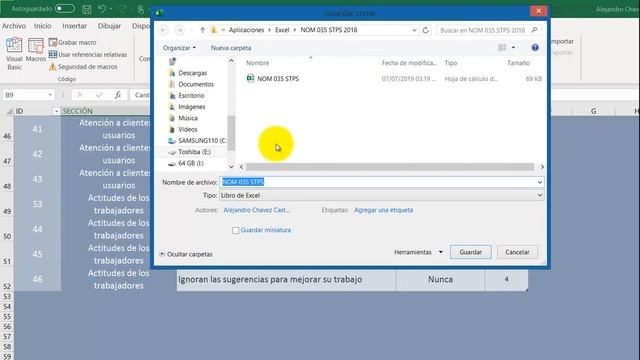Select Toshiba (E:) drive

[x=194, y=152]
